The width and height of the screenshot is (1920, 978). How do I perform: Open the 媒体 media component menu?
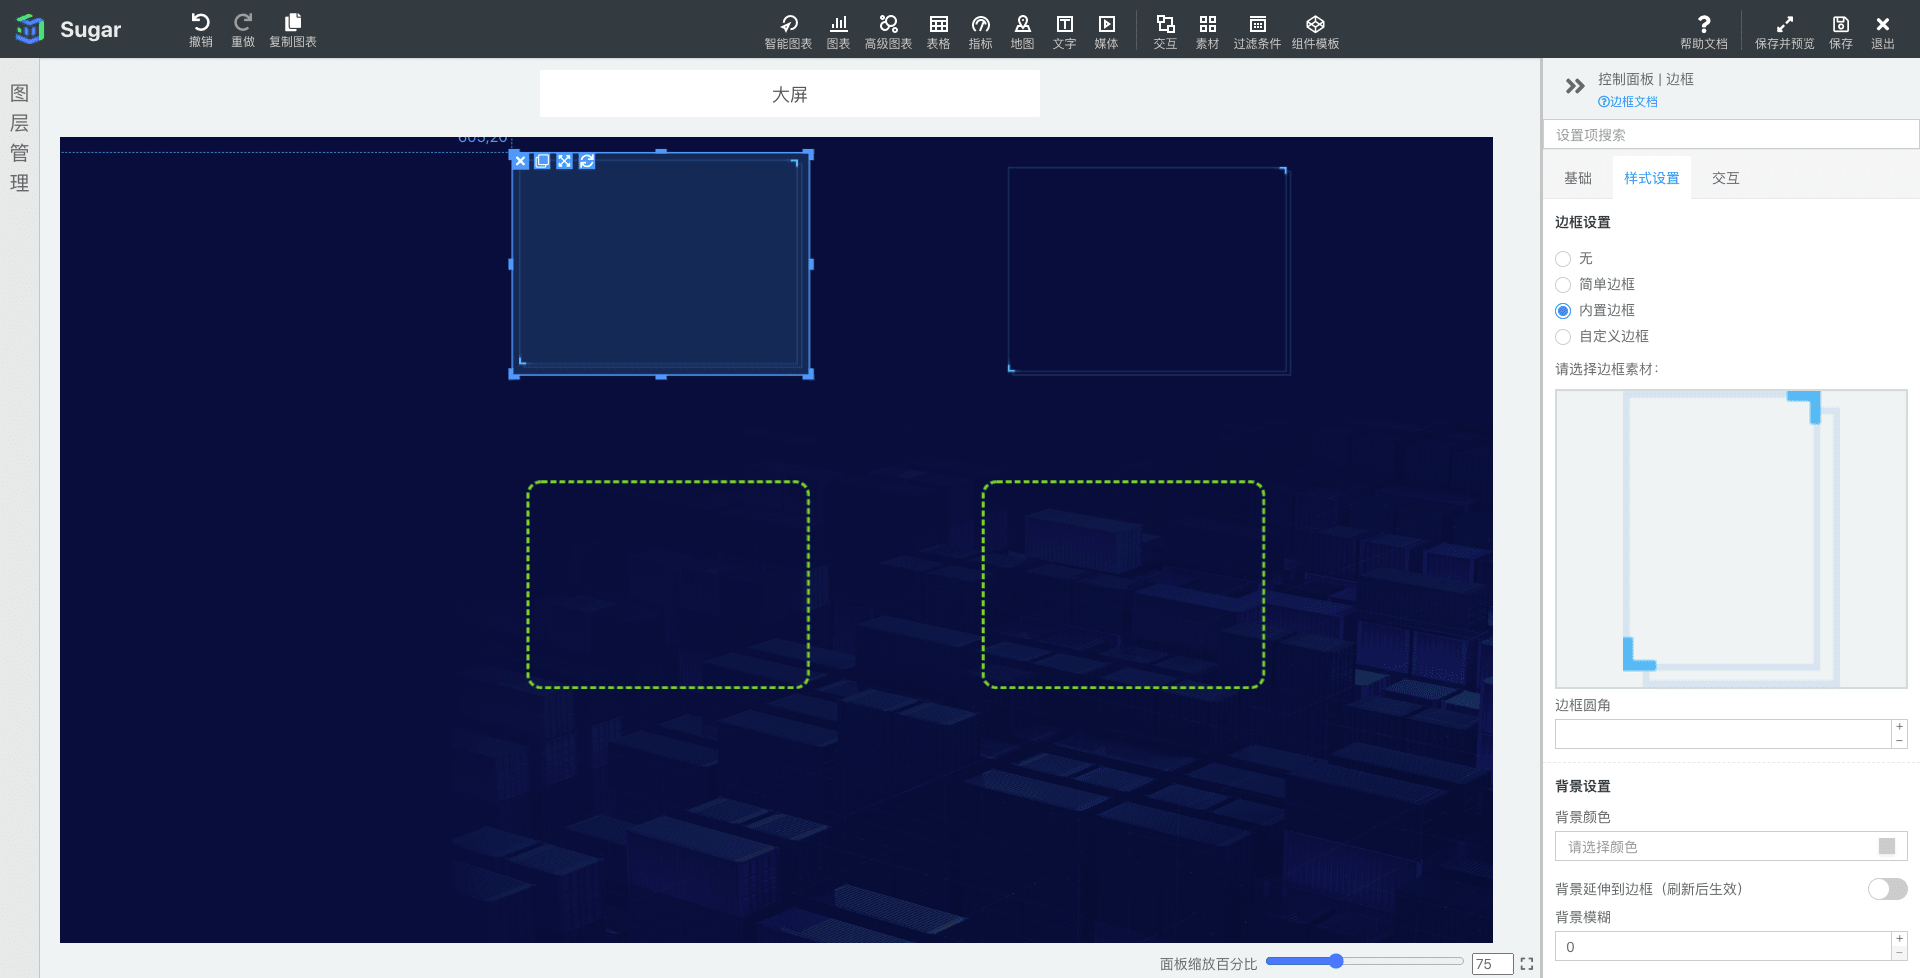point(1106,32)
